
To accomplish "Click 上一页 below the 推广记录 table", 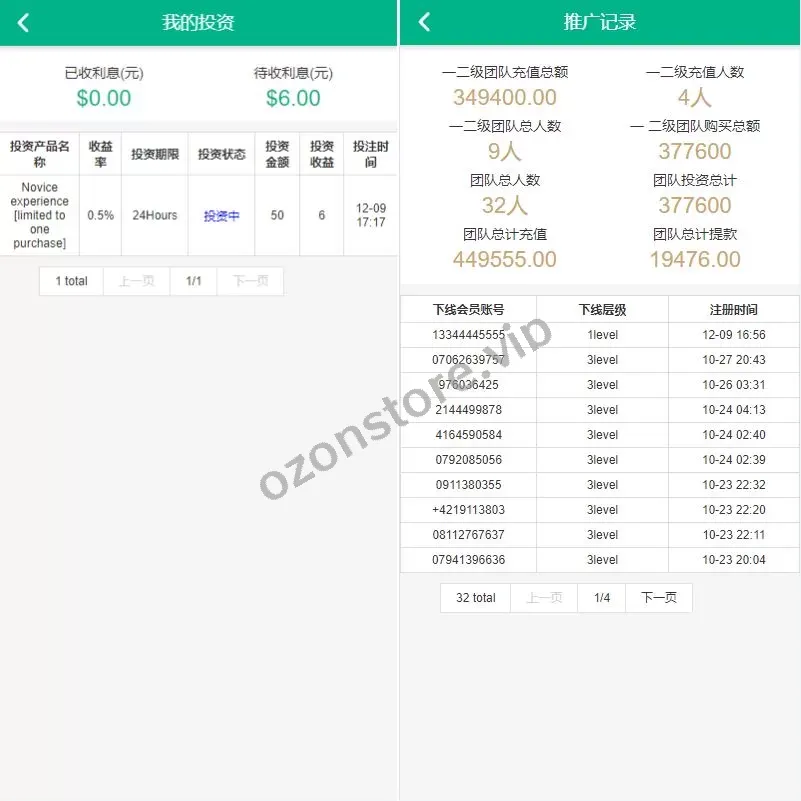I will [544, 598].
